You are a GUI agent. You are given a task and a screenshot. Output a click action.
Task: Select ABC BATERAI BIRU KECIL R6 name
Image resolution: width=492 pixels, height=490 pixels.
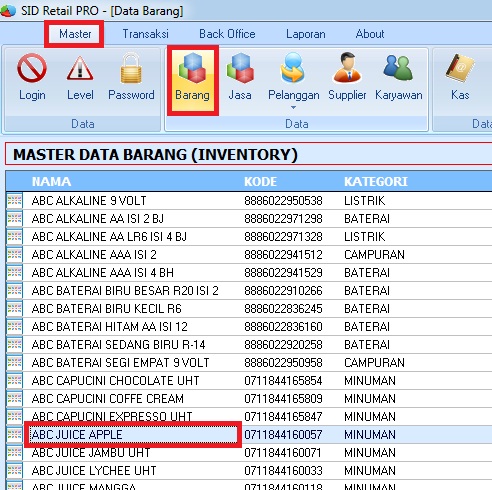tap(107, 309)
